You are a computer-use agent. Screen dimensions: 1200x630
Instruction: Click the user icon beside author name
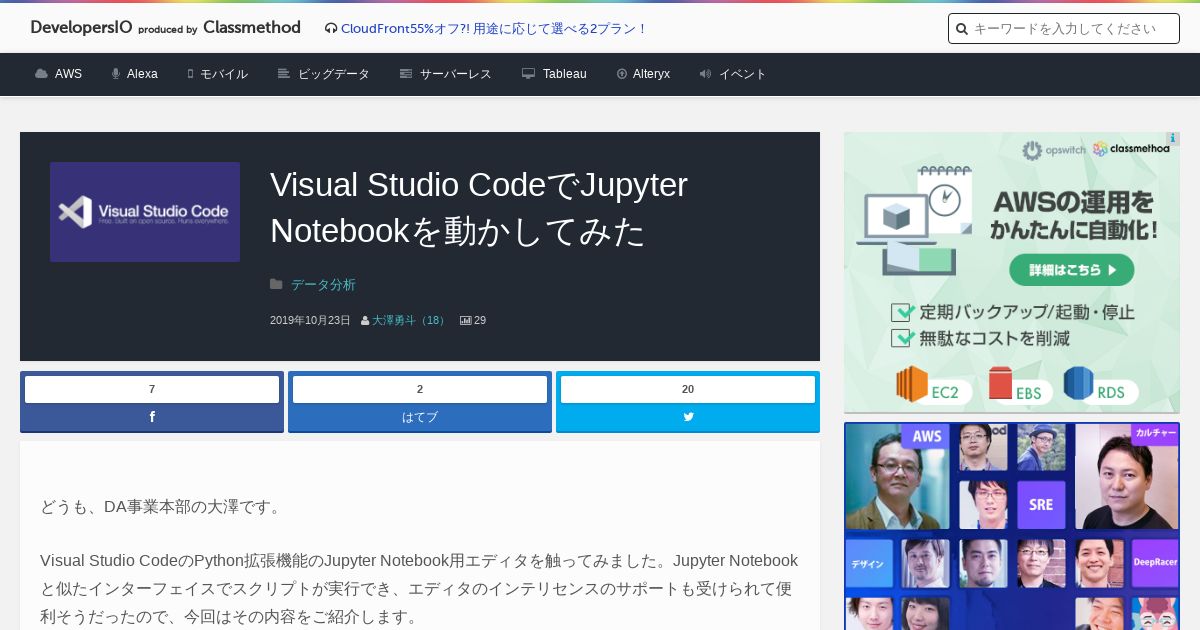365,321
